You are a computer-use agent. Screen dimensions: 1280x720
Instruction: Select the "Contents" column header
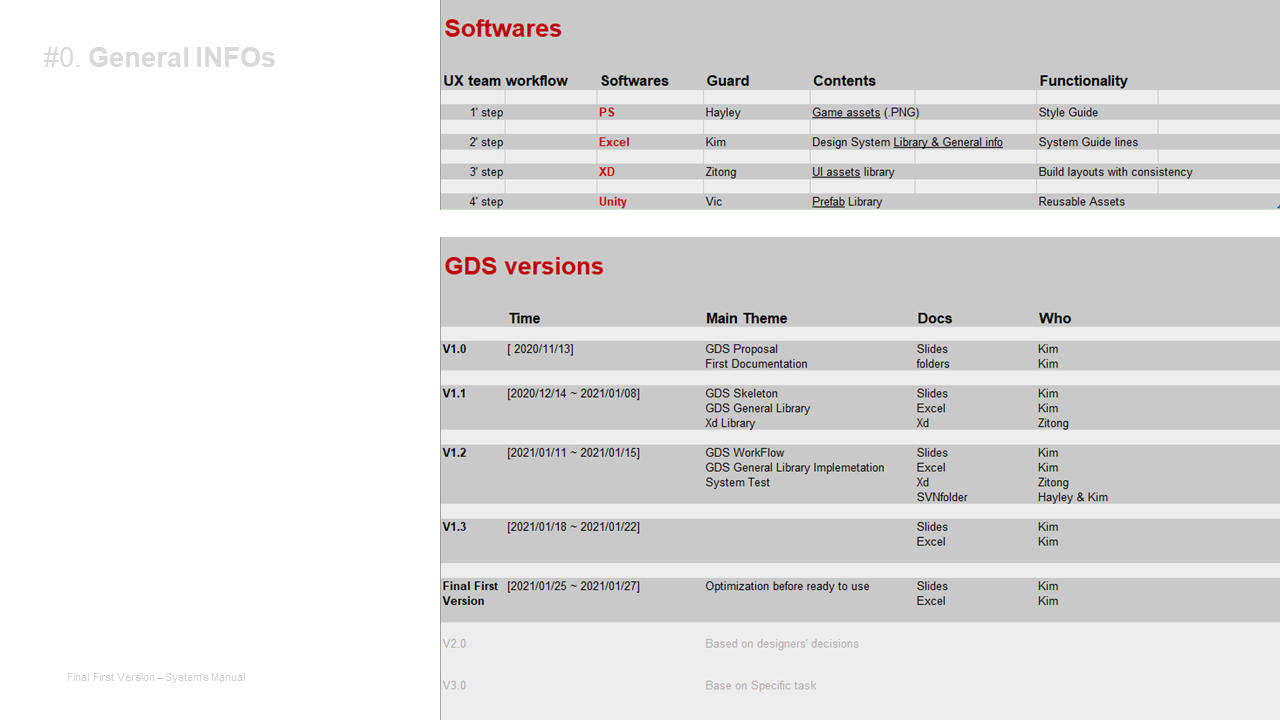click(844, 81)
